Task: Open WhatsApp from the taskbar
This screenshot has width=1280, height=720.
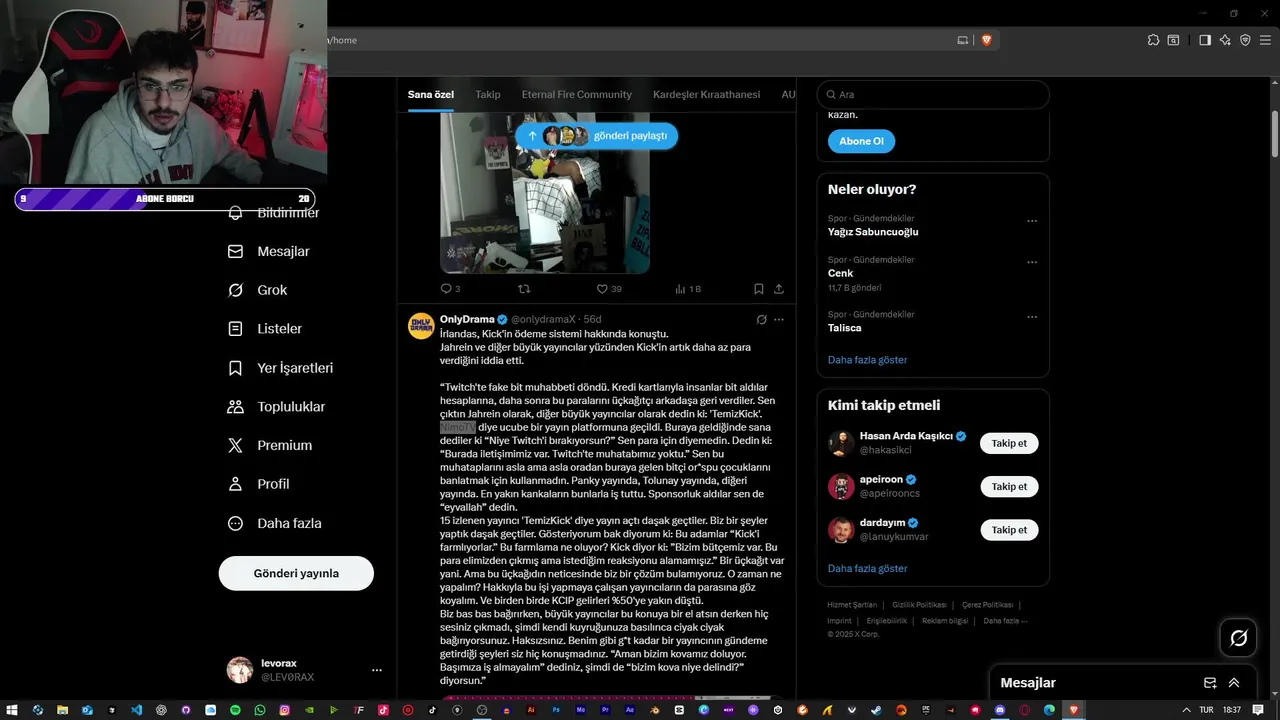Action: (260, 710)
